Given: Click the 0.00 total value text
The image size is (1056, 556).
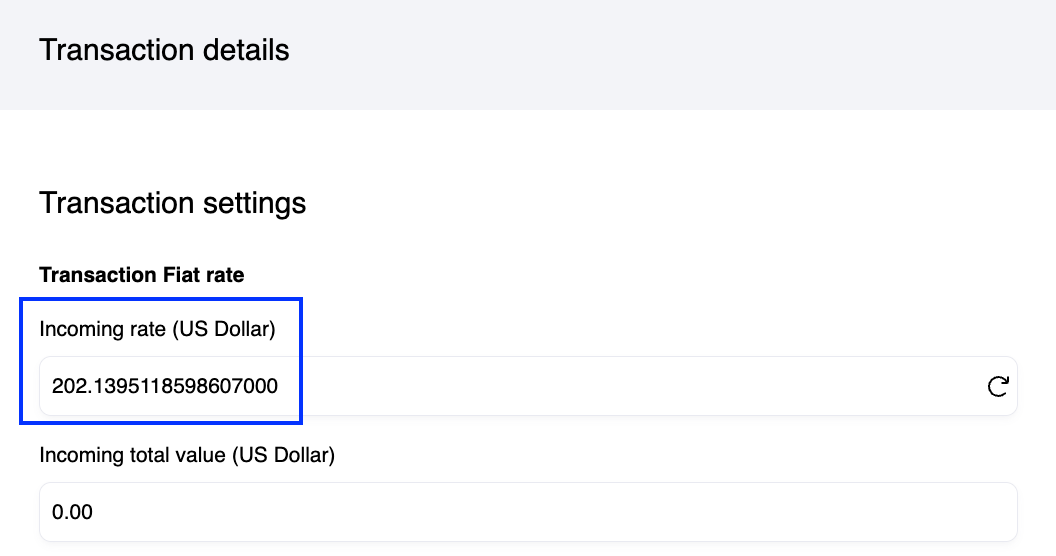Looking at the screenshot, I should [x=72, y=512].
